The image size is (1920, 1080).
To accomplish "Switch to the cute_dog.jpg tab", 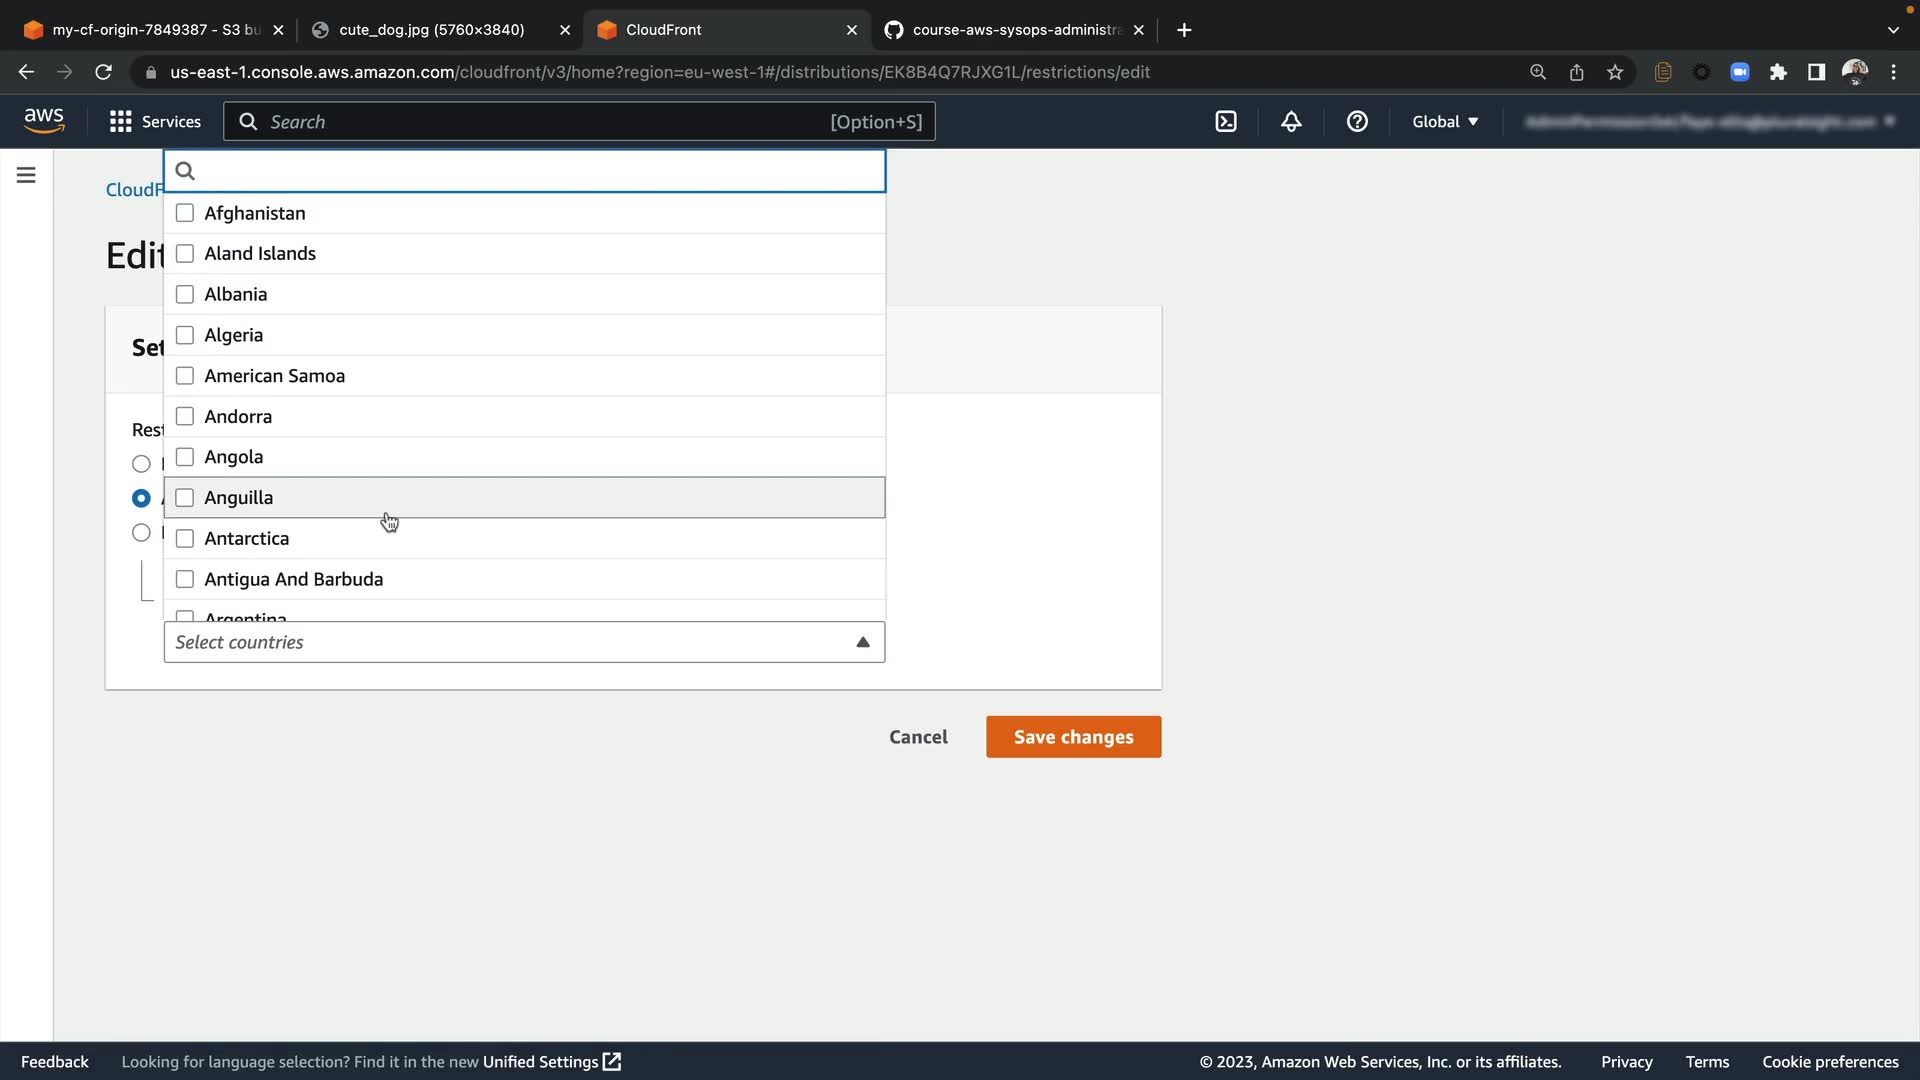I will (431, 30).
